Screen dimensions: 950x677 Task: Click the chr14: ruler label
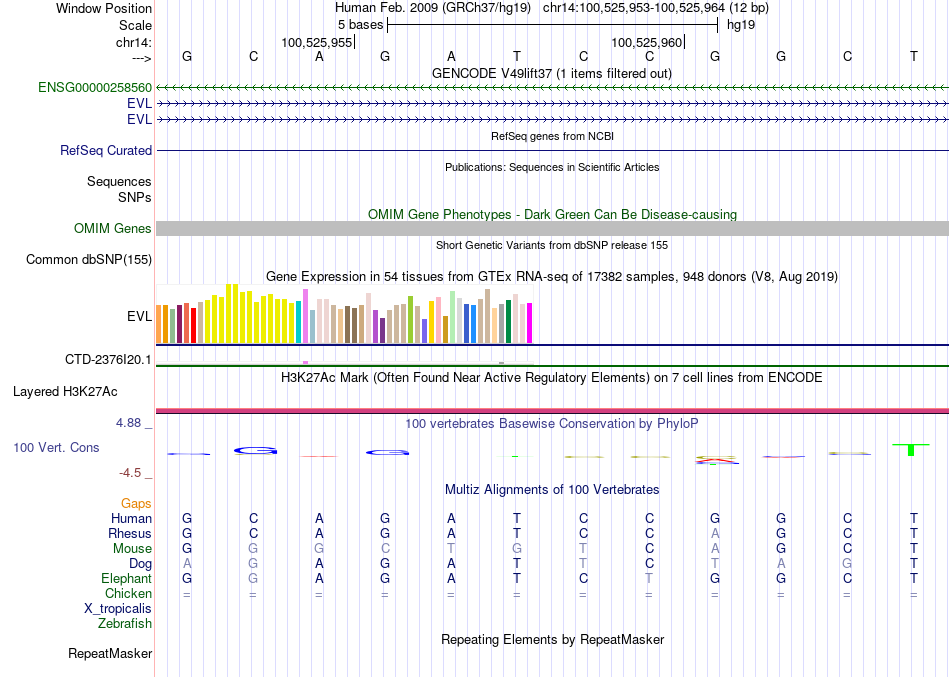[x=134, y=42]
